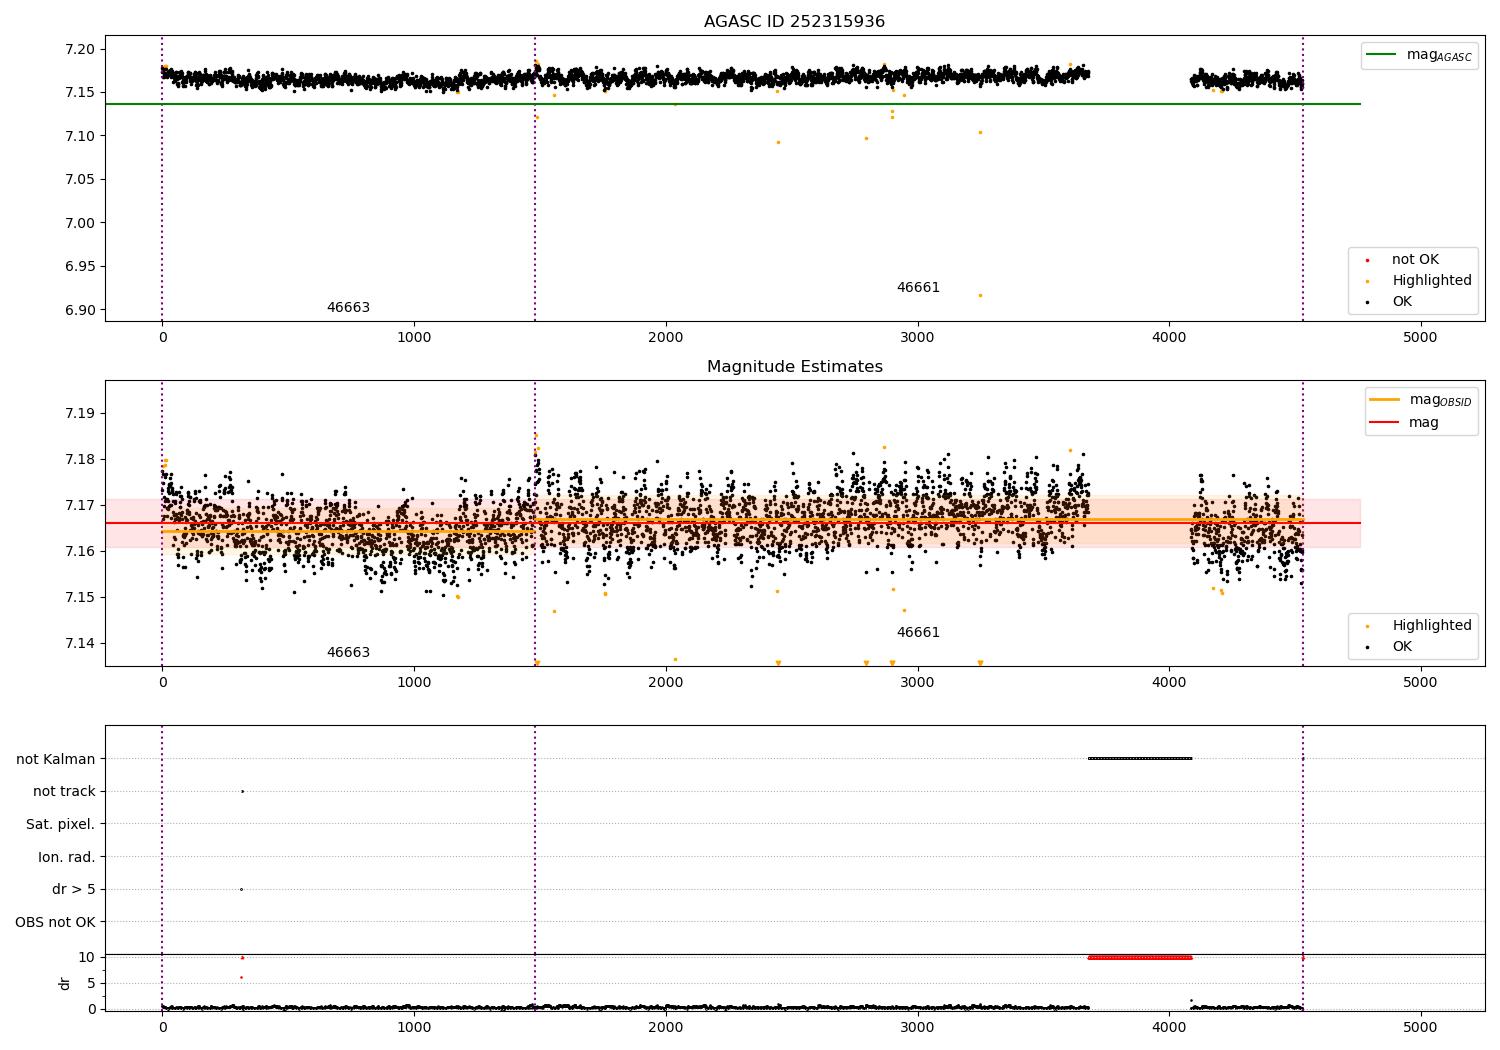Screen dimensions: 1500x1050
Task: Click the 7.14 y-tick in Magnitude Estimates plot
Action: point(80,643)
